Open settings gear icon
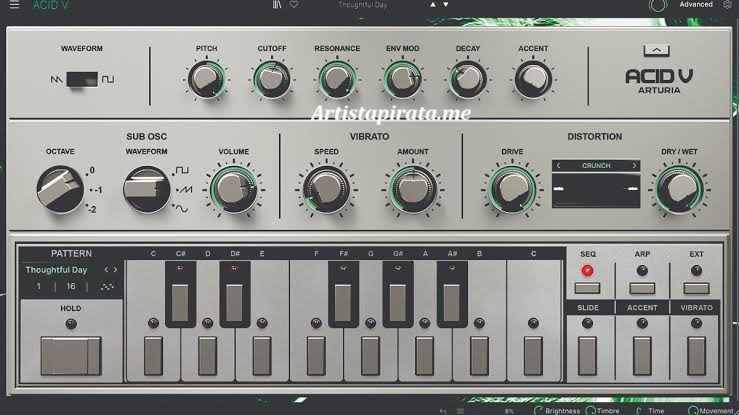Screen dimensions: 739x415 click(728, 5)
